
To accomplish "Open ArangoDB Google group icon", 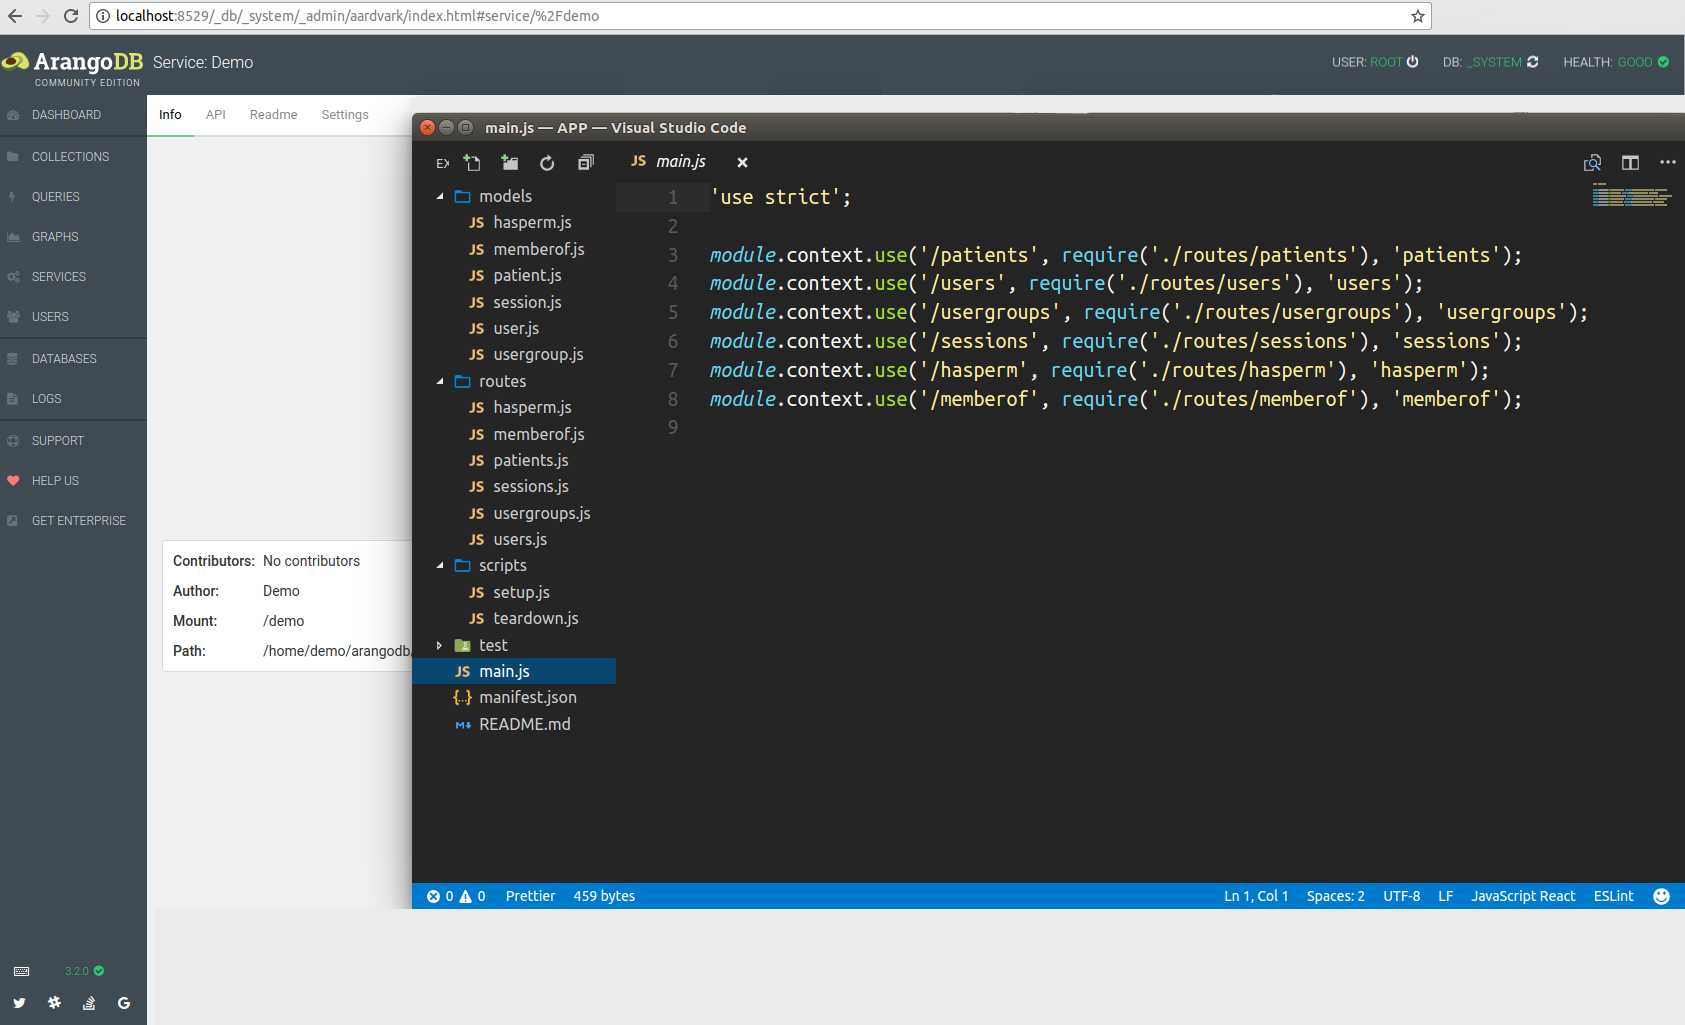I will point(124,1003).
